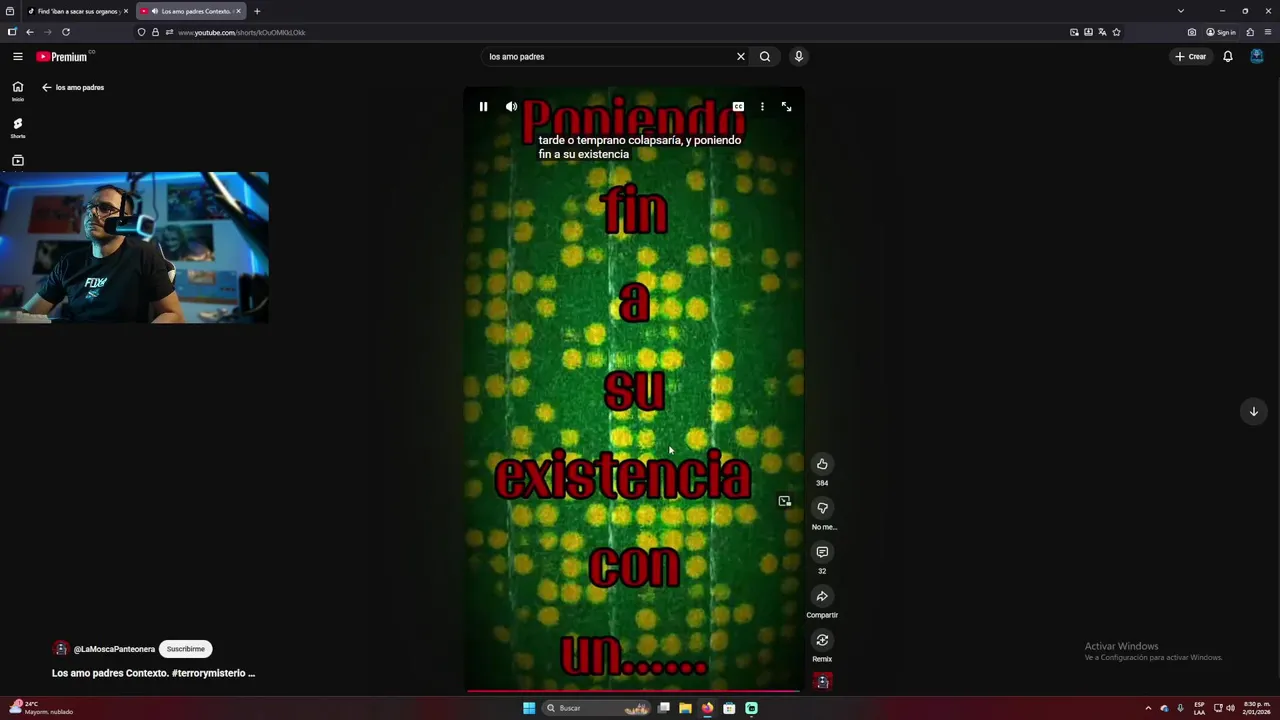
Task: Open Subscriptions icon in the YouTube sidebar
Action: (x=17, y=160)
